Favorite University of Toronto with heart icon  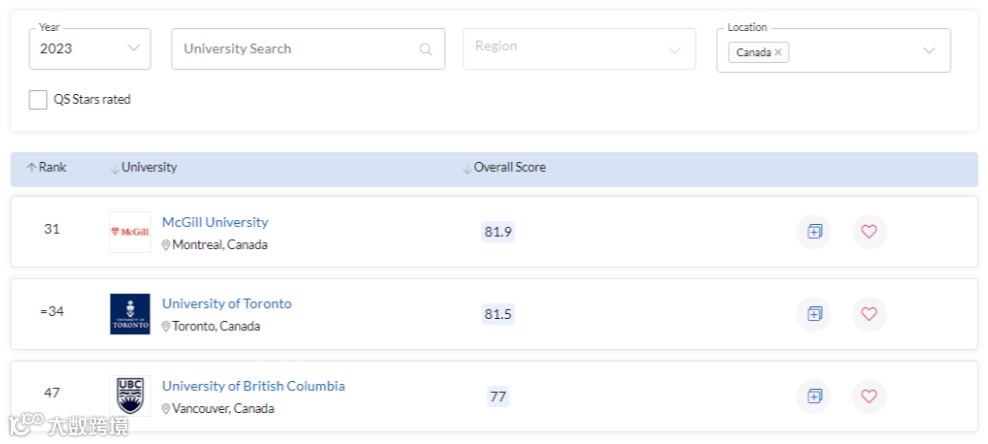(x=869, y=314)
